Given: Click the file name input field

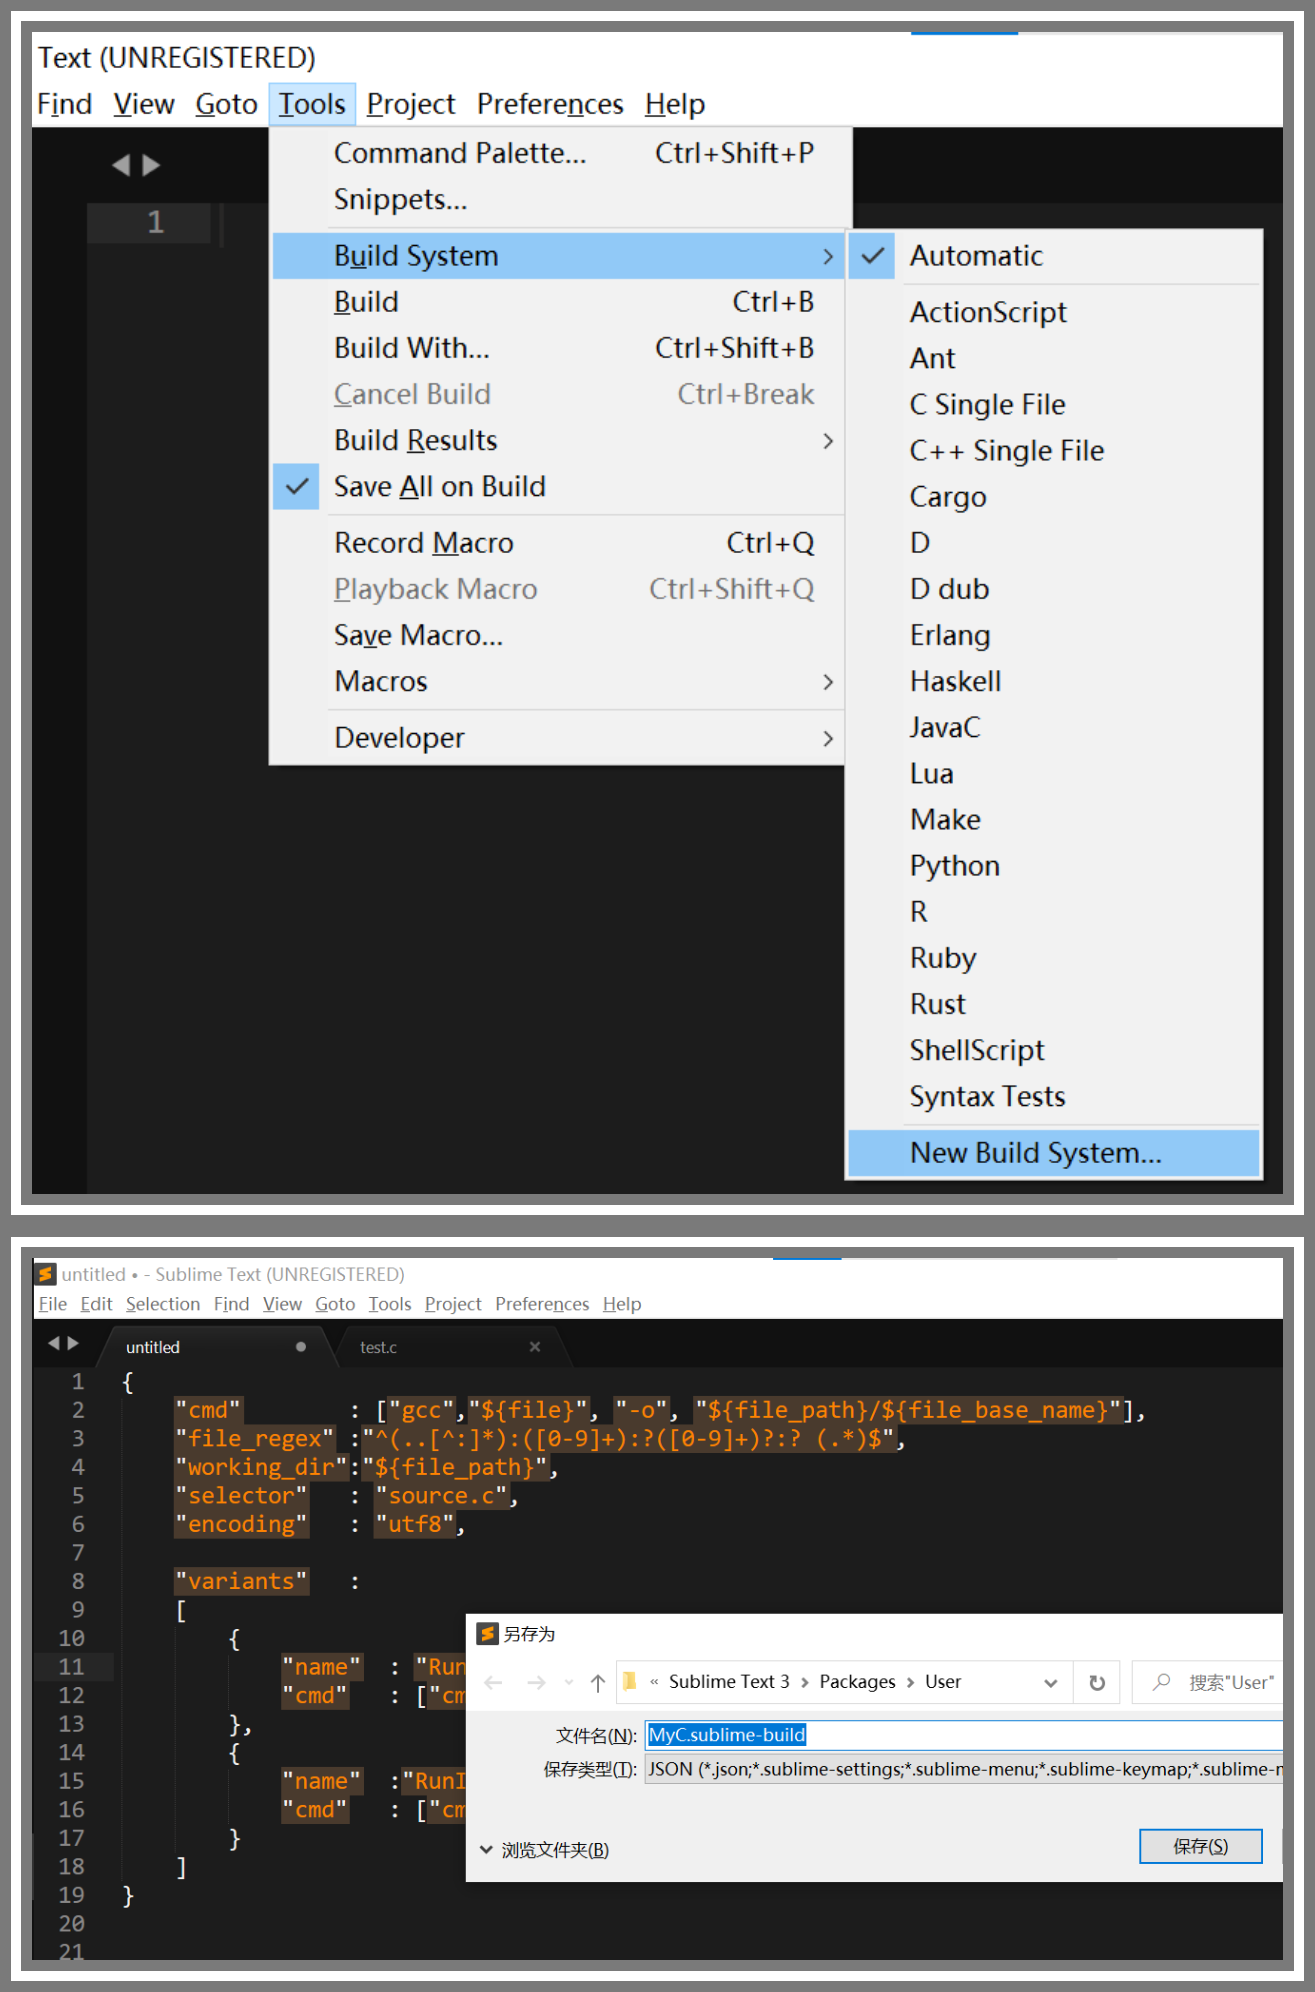Looking at the screenshot, I should (x=964, y=1735).
